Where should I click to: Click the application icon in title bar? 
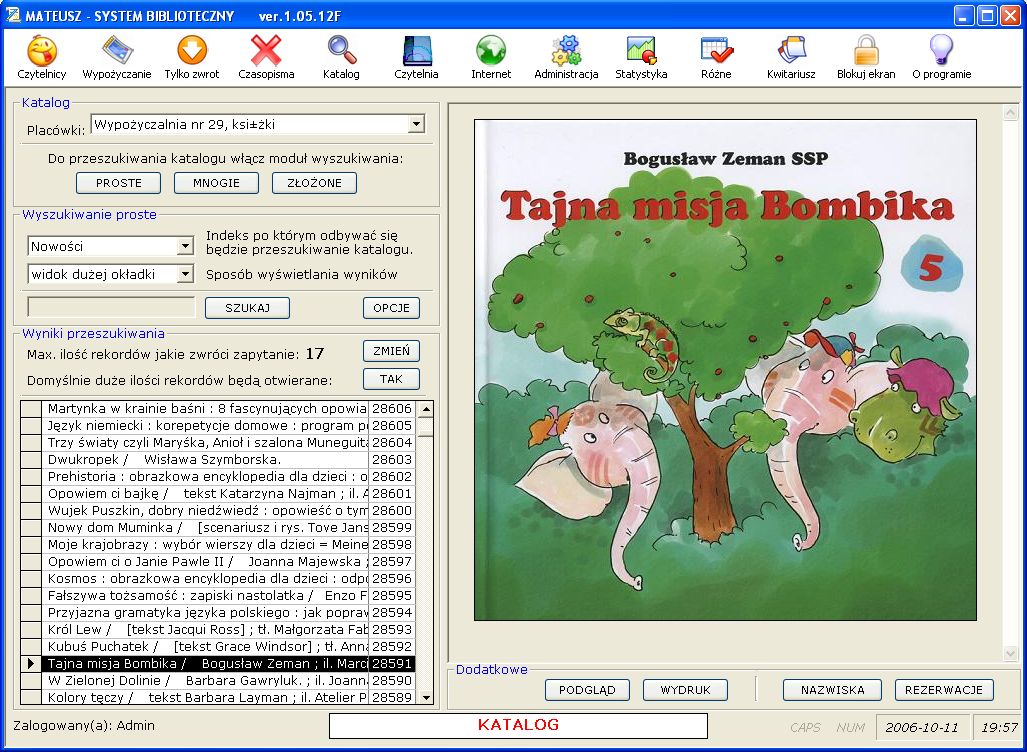[13, 15]
